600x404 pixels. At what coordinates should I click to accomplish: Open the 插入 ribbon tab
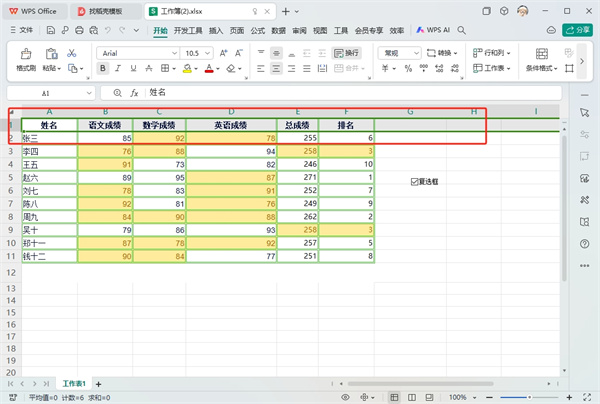[x=216, y=31]
